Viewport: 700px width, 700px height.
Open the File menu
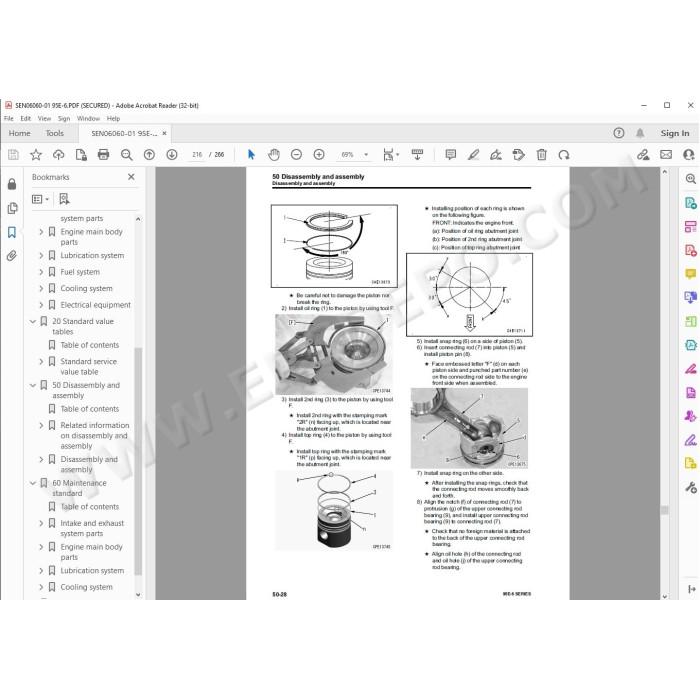pyautogui.click(x=8, y=118)
